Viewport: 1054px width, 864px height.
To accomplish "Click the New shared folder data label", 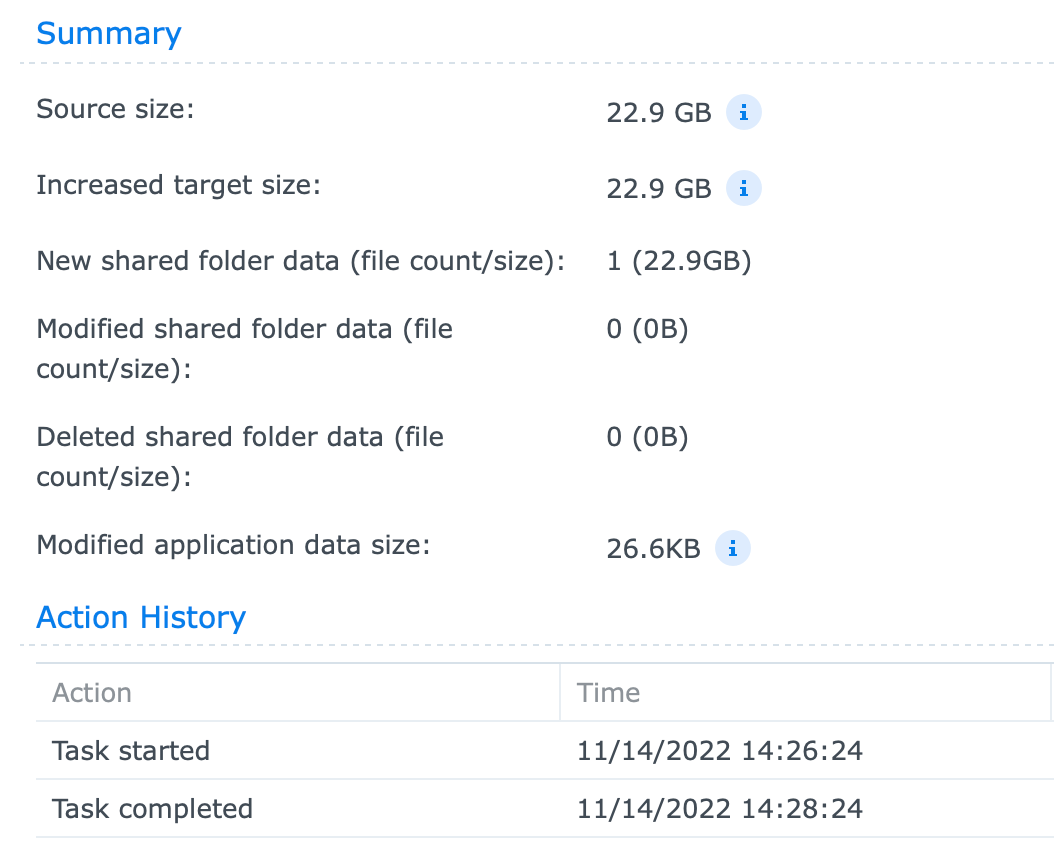I will point(300,262).
